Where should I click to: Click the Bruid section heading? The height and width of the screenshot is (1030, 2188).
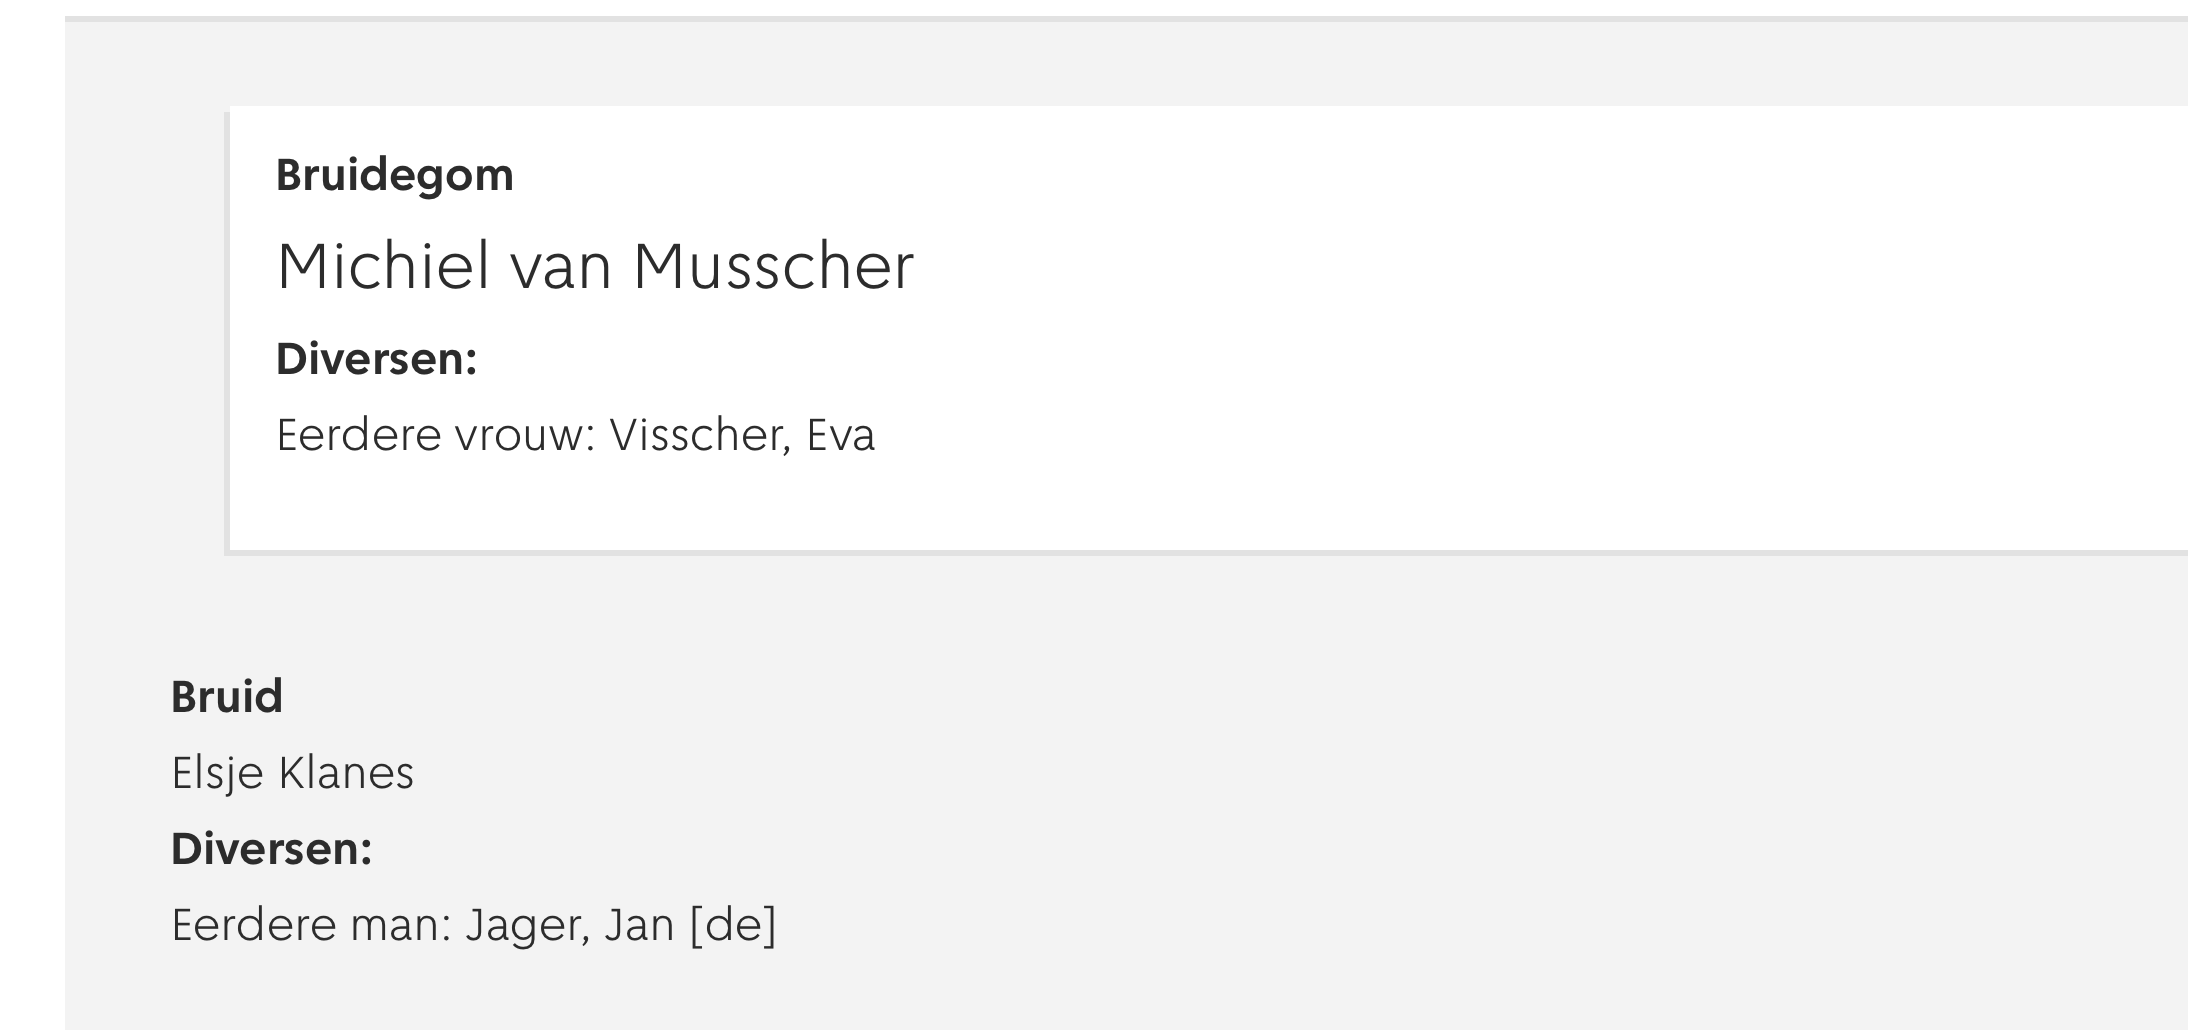coord(227,696)
